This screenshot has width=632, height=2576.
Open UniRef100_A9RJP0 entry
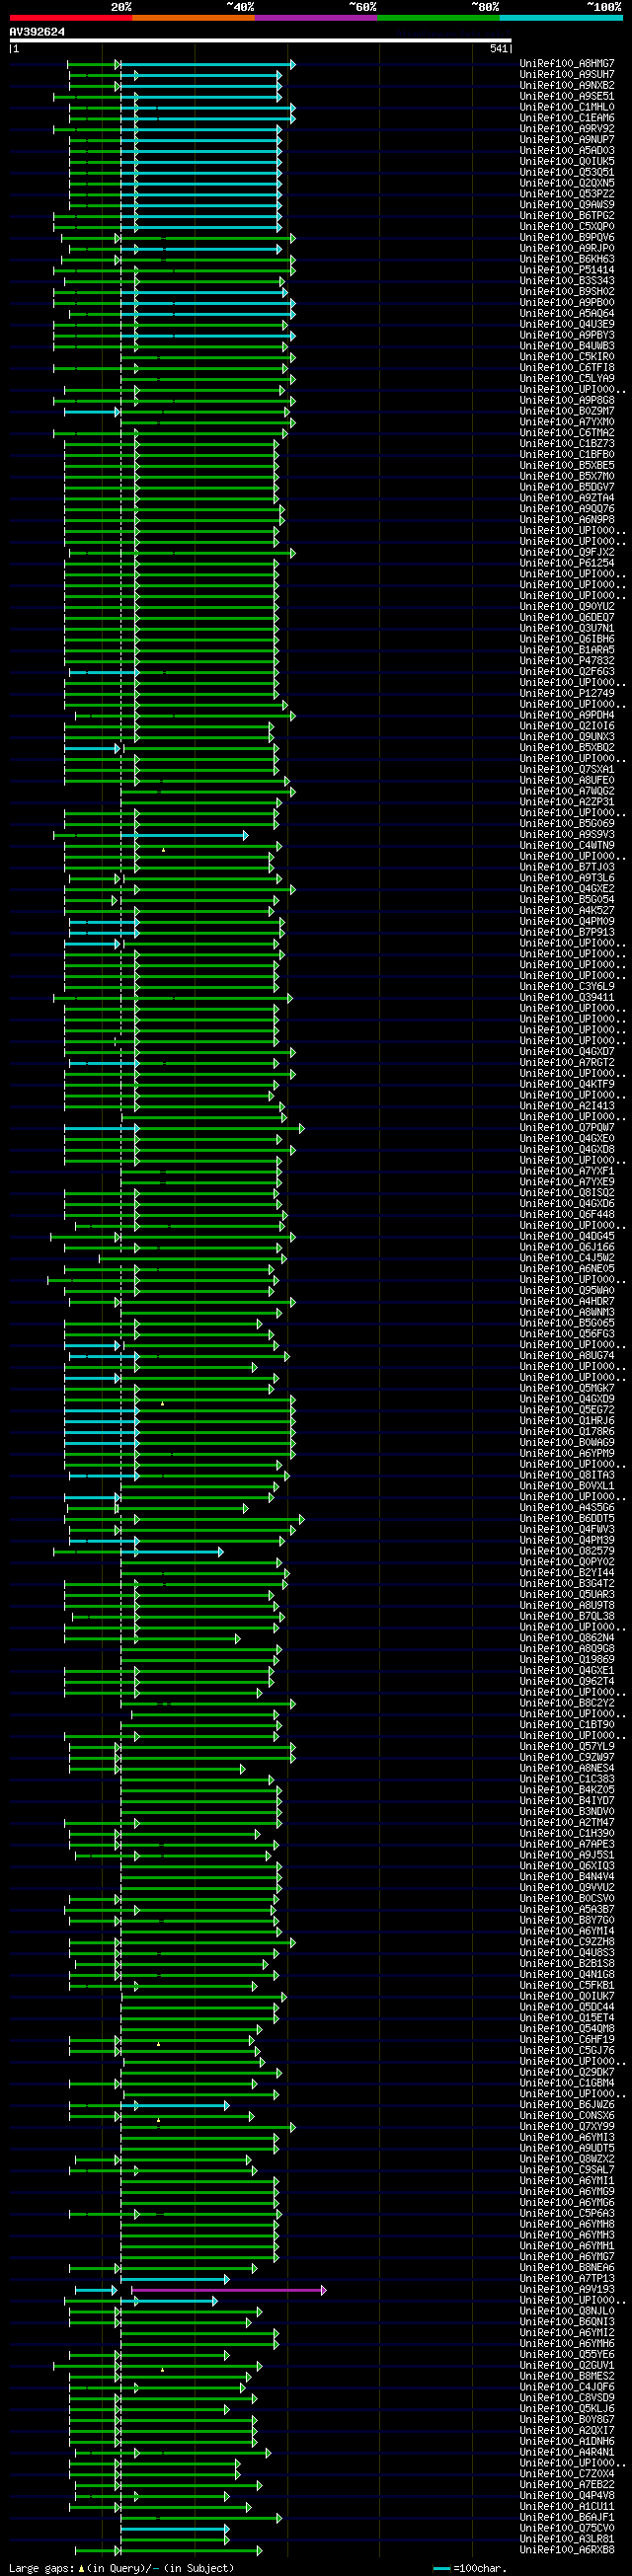click(567, 248)
